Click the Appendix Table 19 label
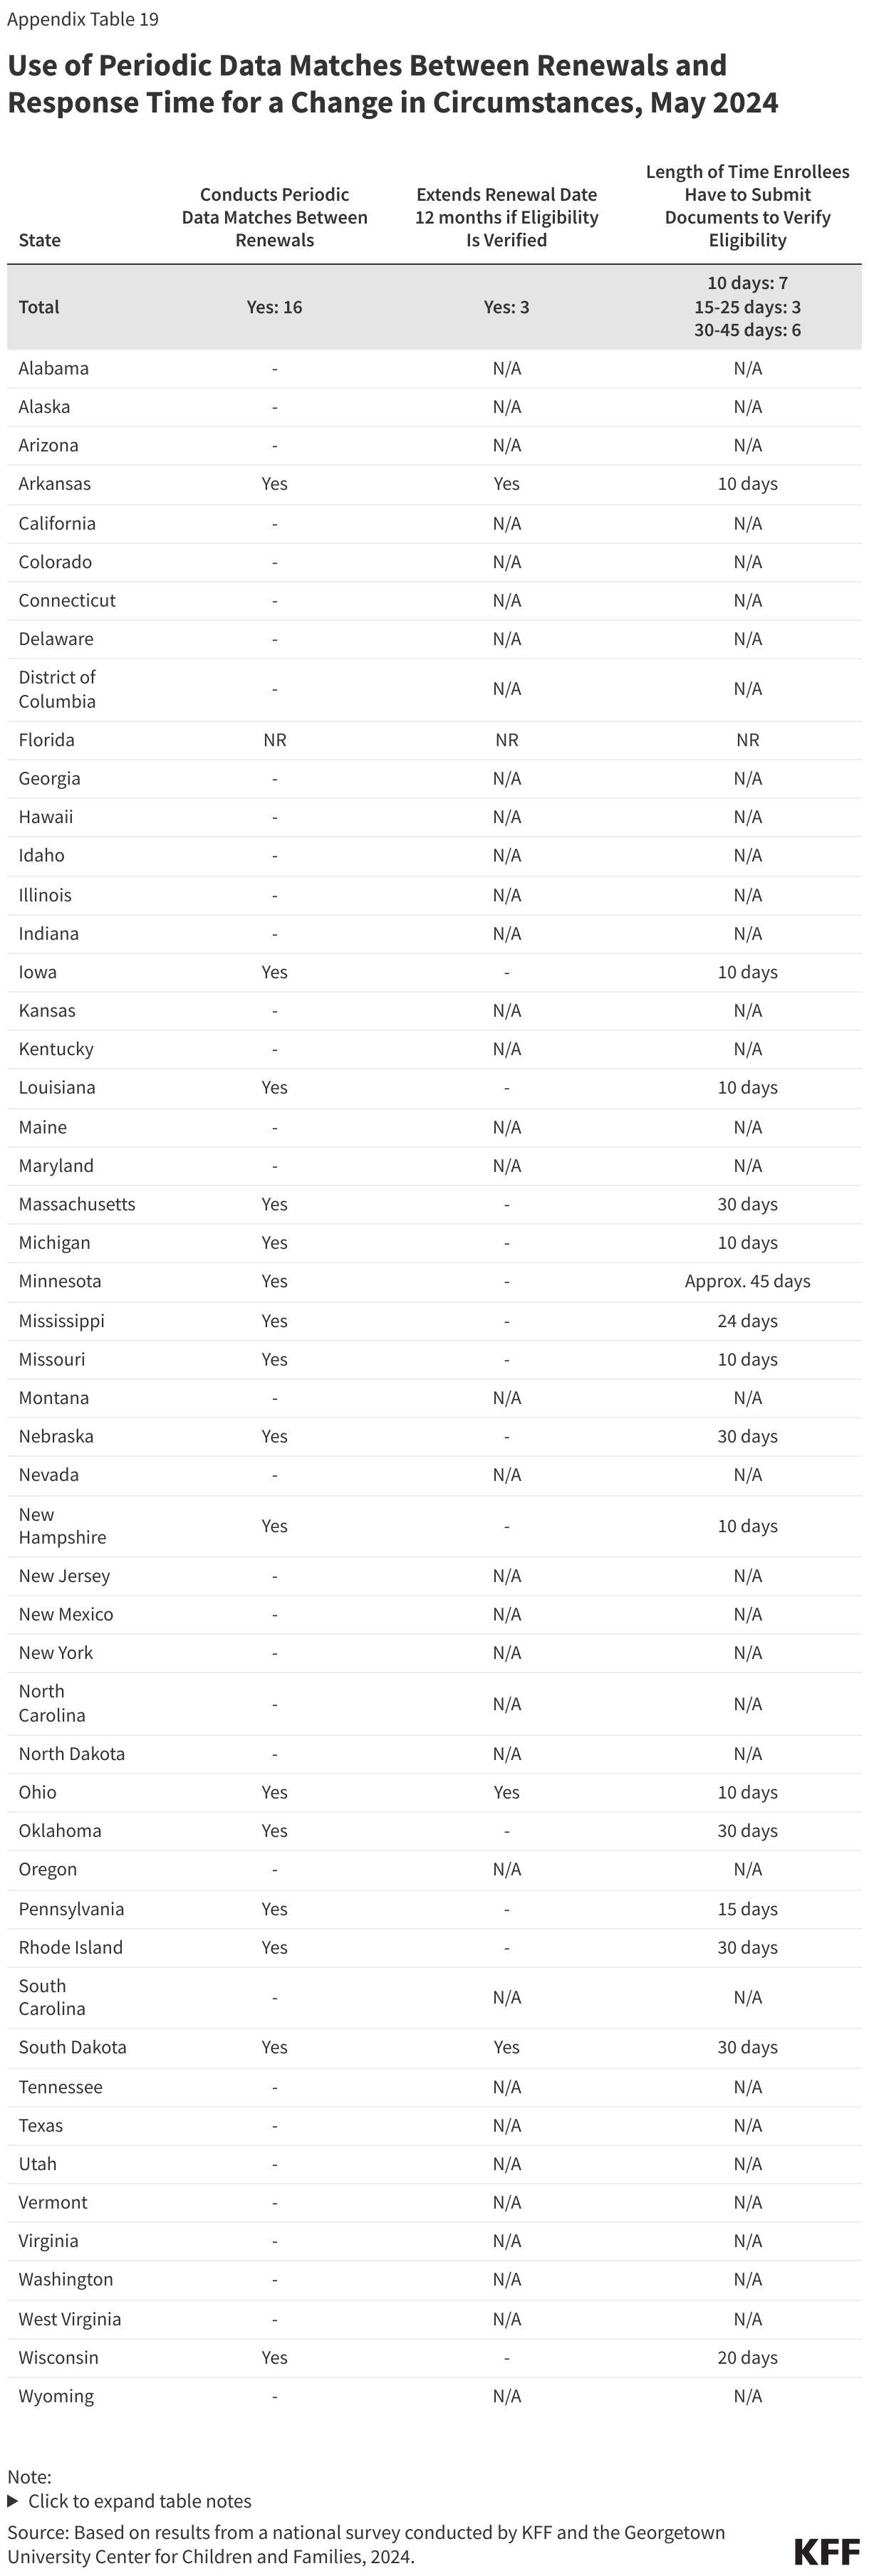This screenshot has width=869, height=2576. pyautogui.click(x=83, y=19)
